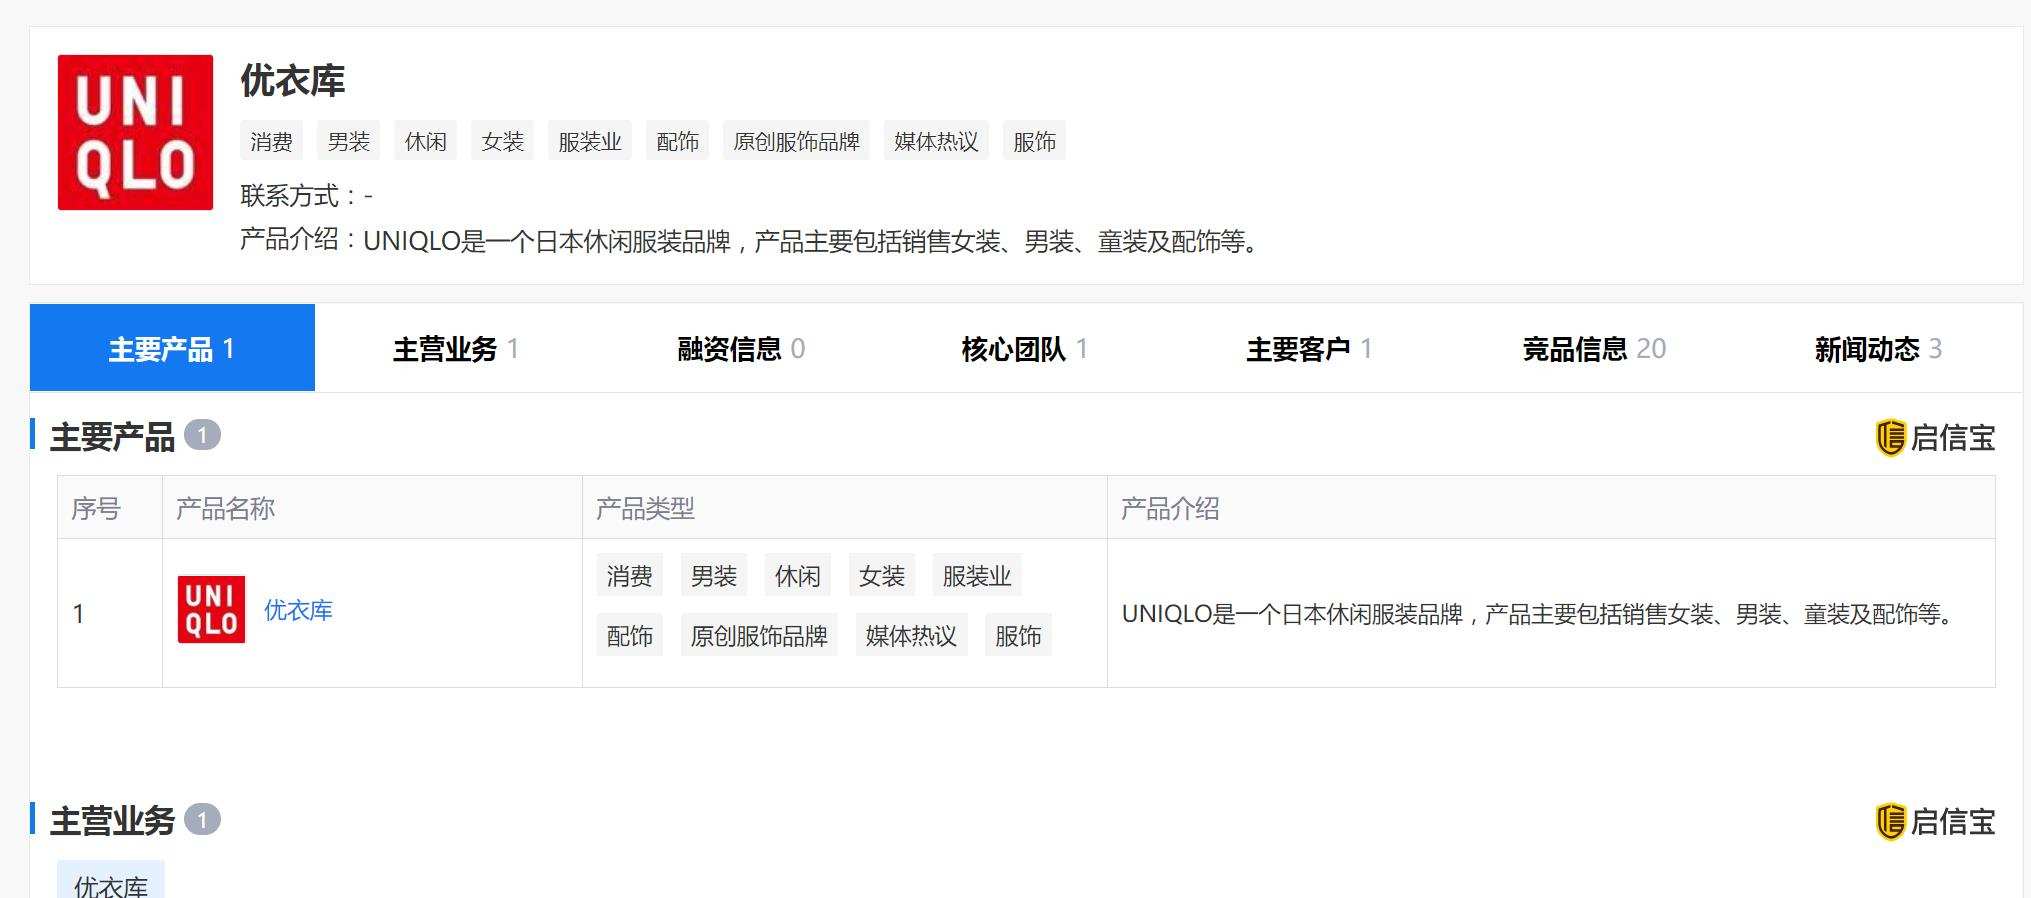Screen dimensions: 2031x898
Task: Click the large UNIQLO logo in header
Action: tap(135, 132)
